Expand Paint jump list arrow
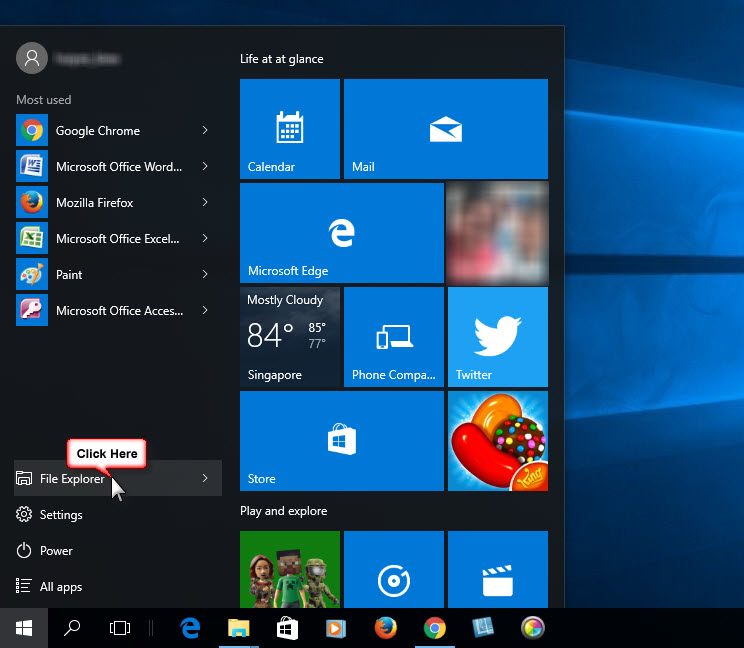The height and width of the screenshot is (648, 744). point(205,274)
